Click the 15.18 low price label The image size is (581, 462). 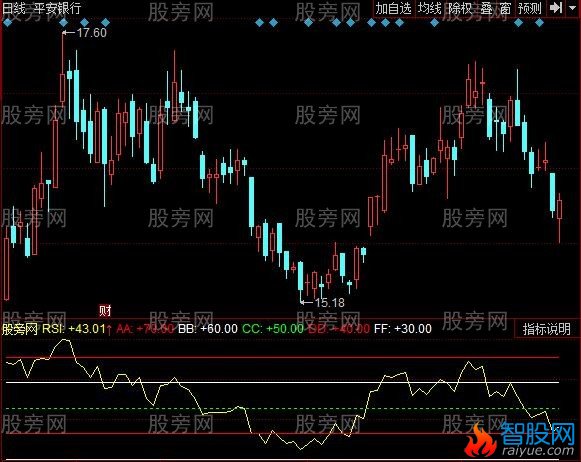[x=329, y=303]
